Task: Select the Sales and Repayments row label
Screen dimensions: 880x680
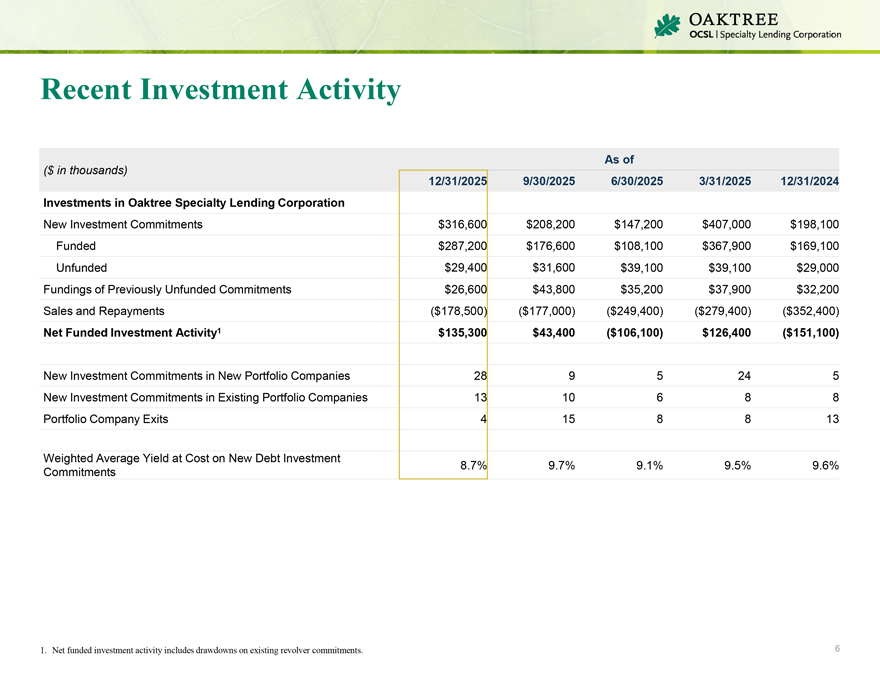Action: point(104,311)
